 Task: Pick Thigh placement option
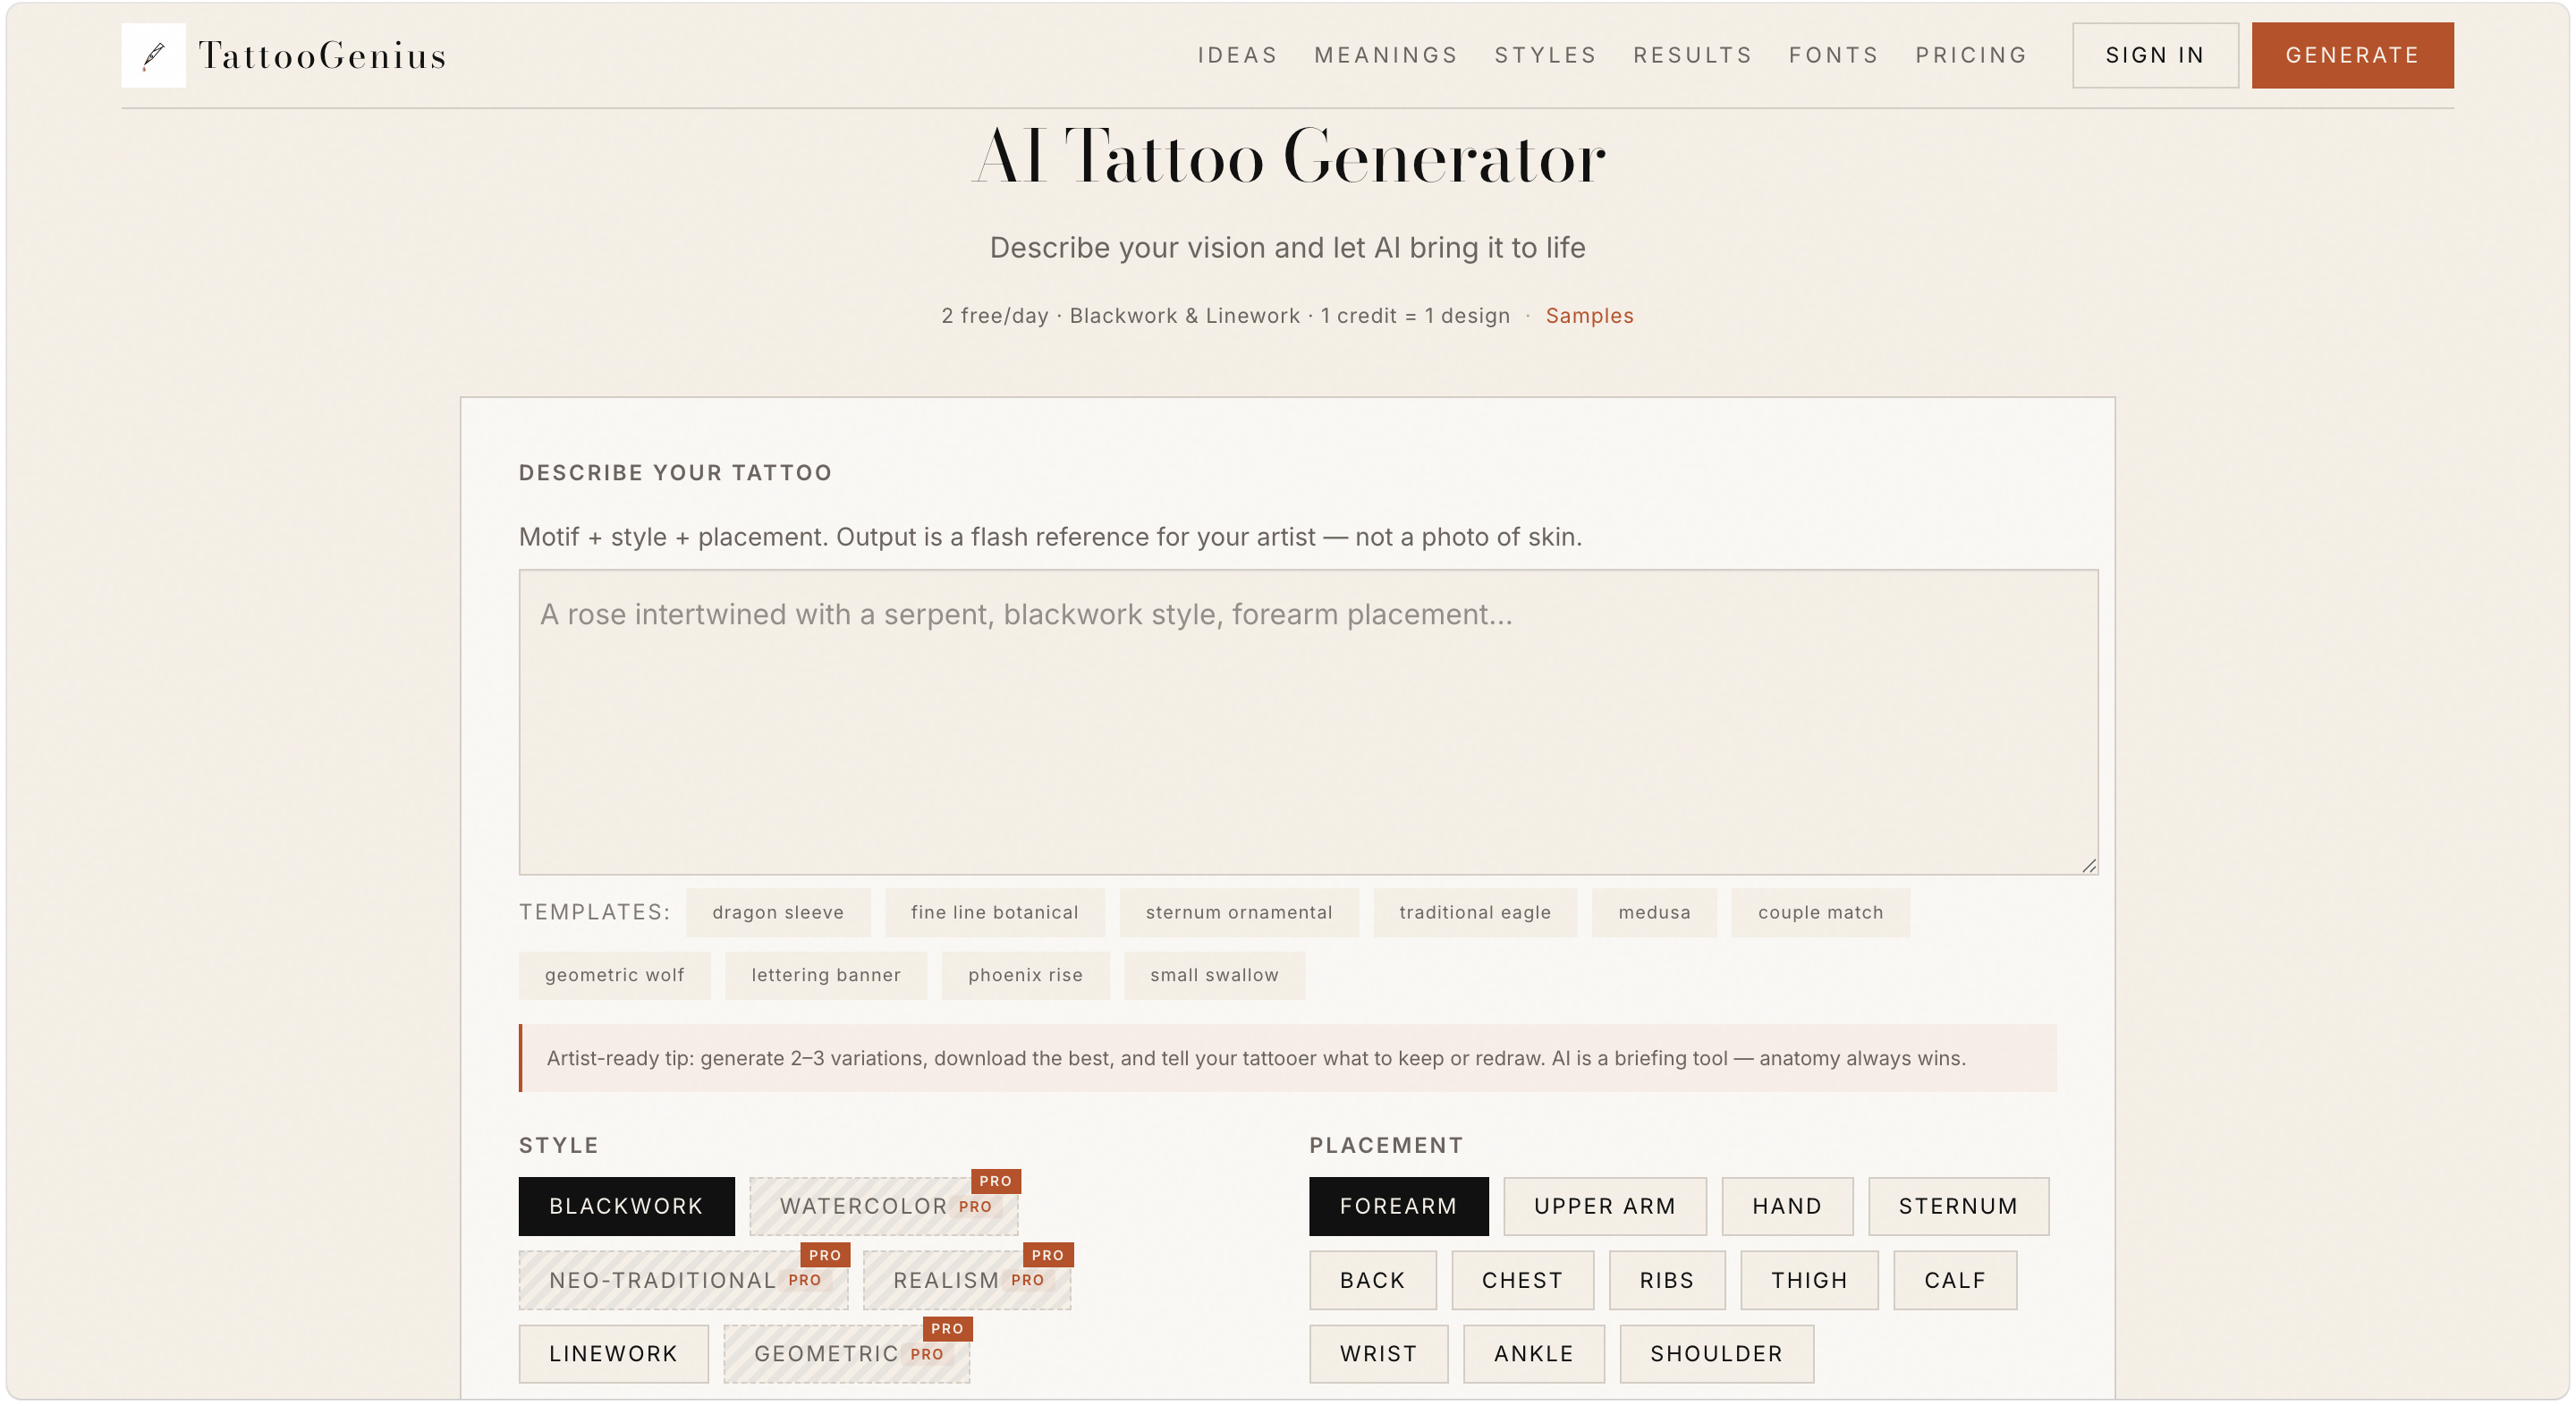click(x=1809, y=1280)
